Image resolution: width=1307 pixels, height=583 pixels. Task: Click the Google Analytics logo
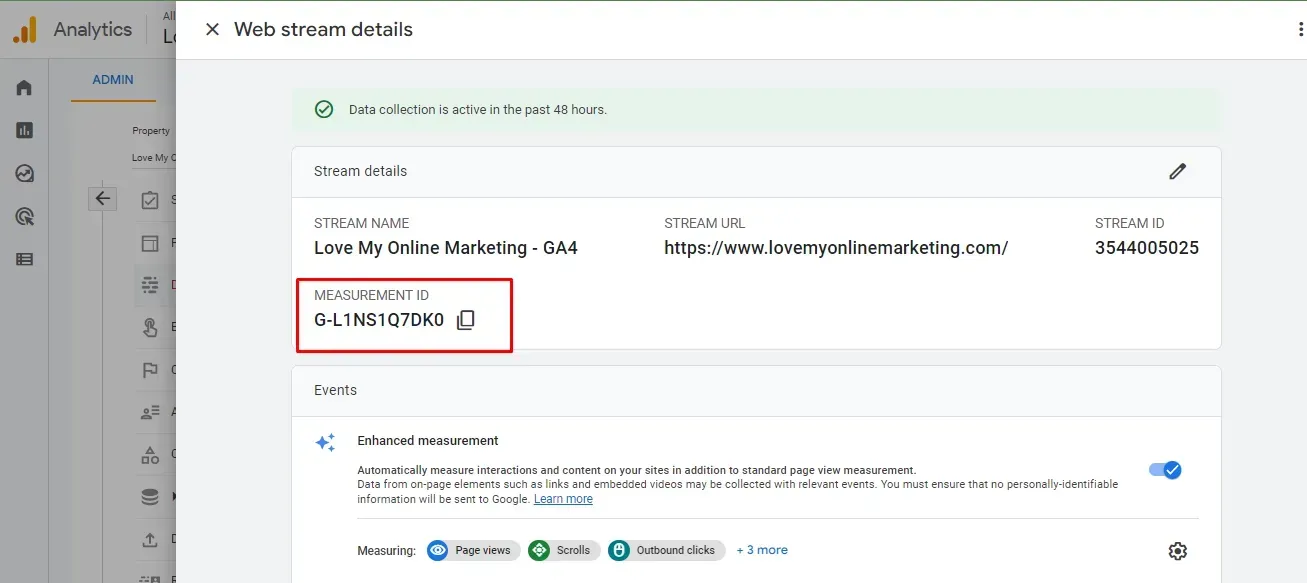[x=25, y=30]
